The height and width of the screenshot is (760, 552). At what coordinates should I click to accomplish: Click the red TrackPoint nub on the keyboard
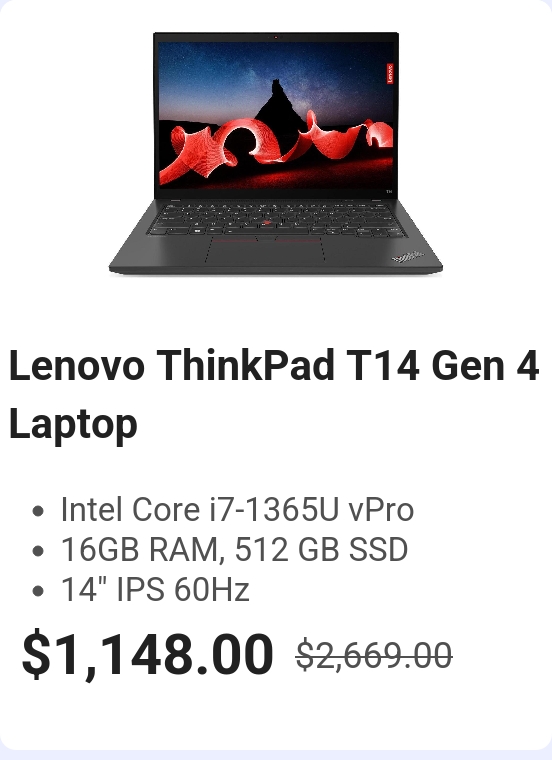coord(266,223)
